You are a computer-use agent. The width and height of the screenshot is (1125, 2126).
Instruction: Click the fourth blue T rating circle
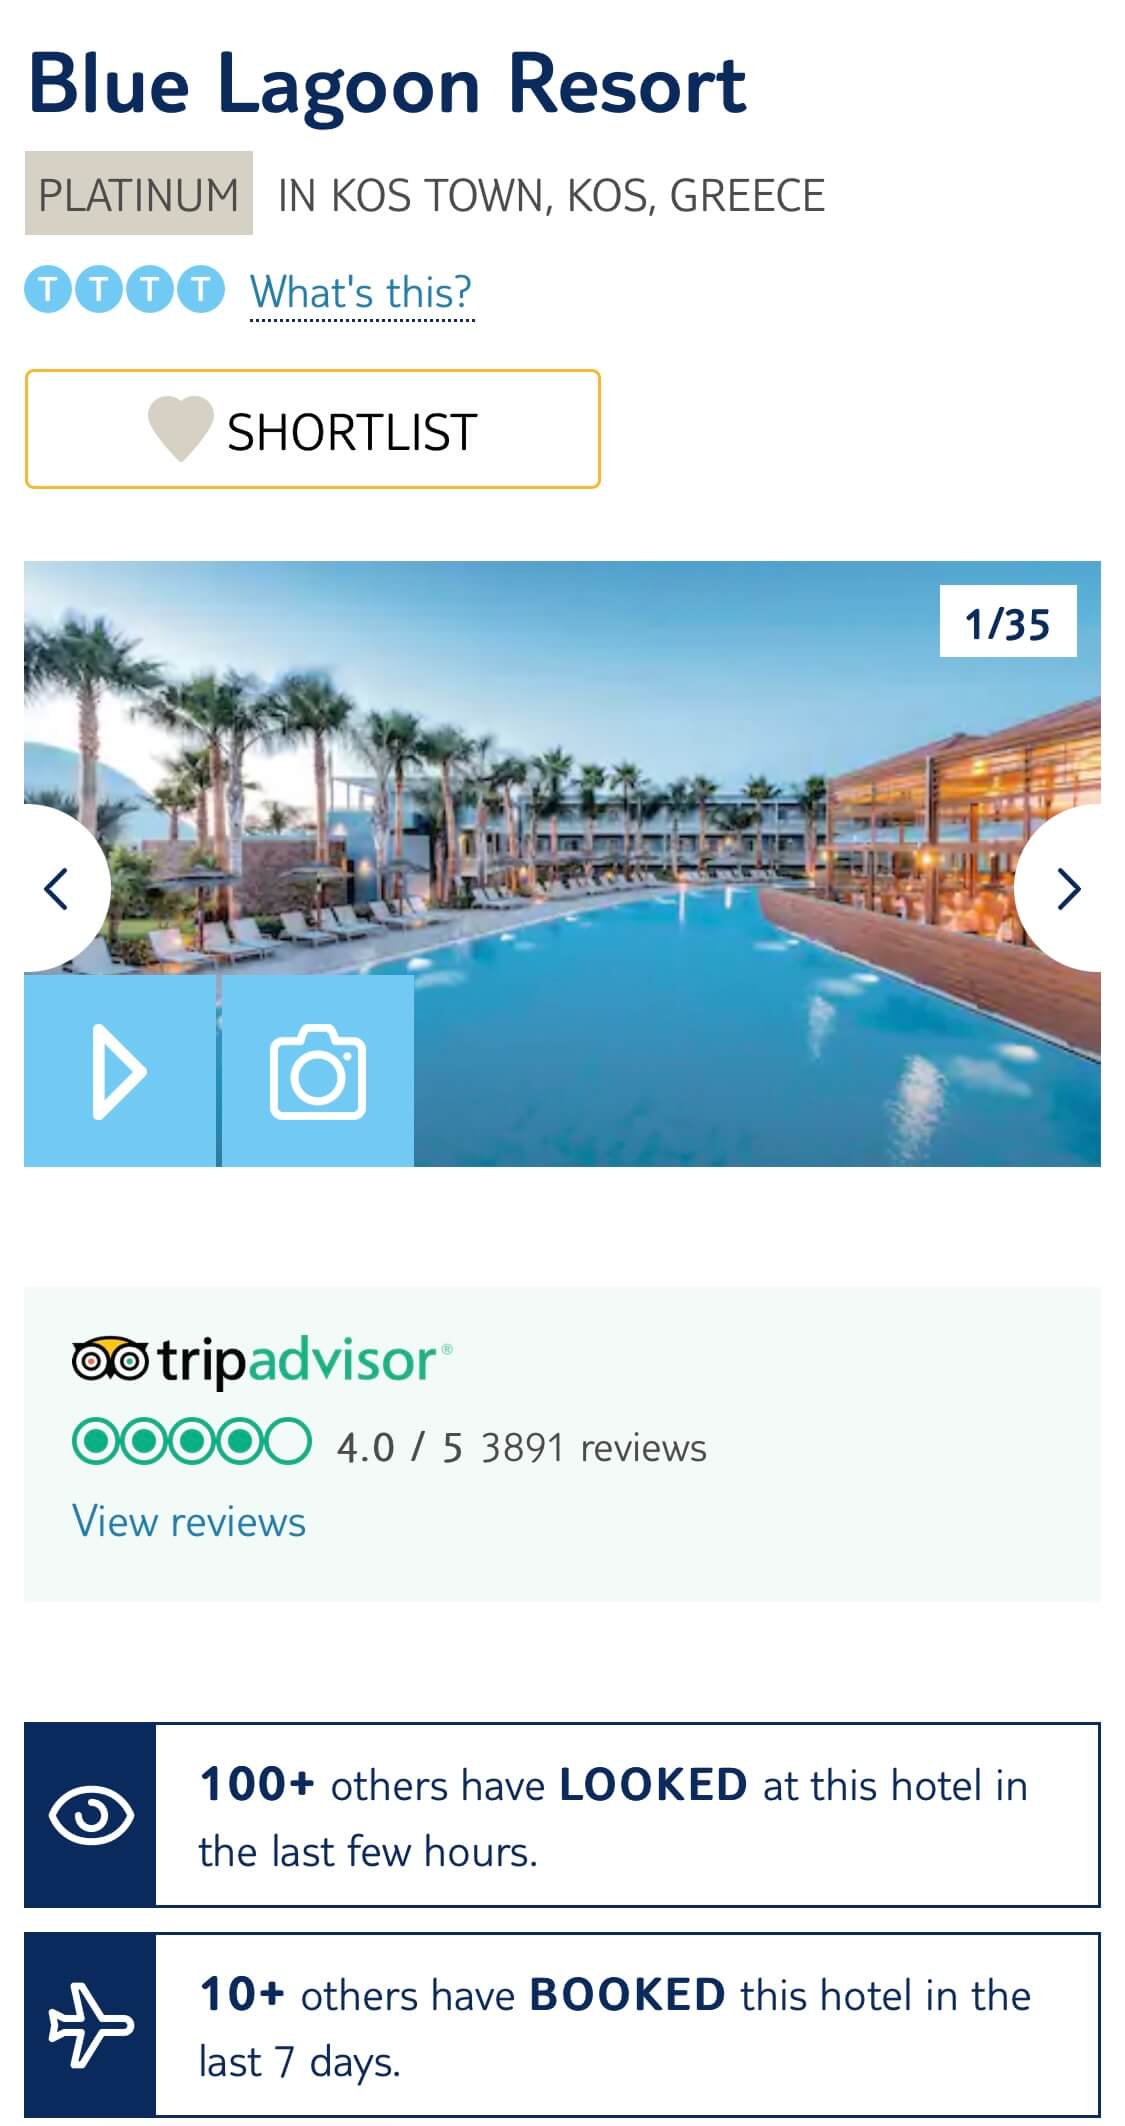pos(201,291)
